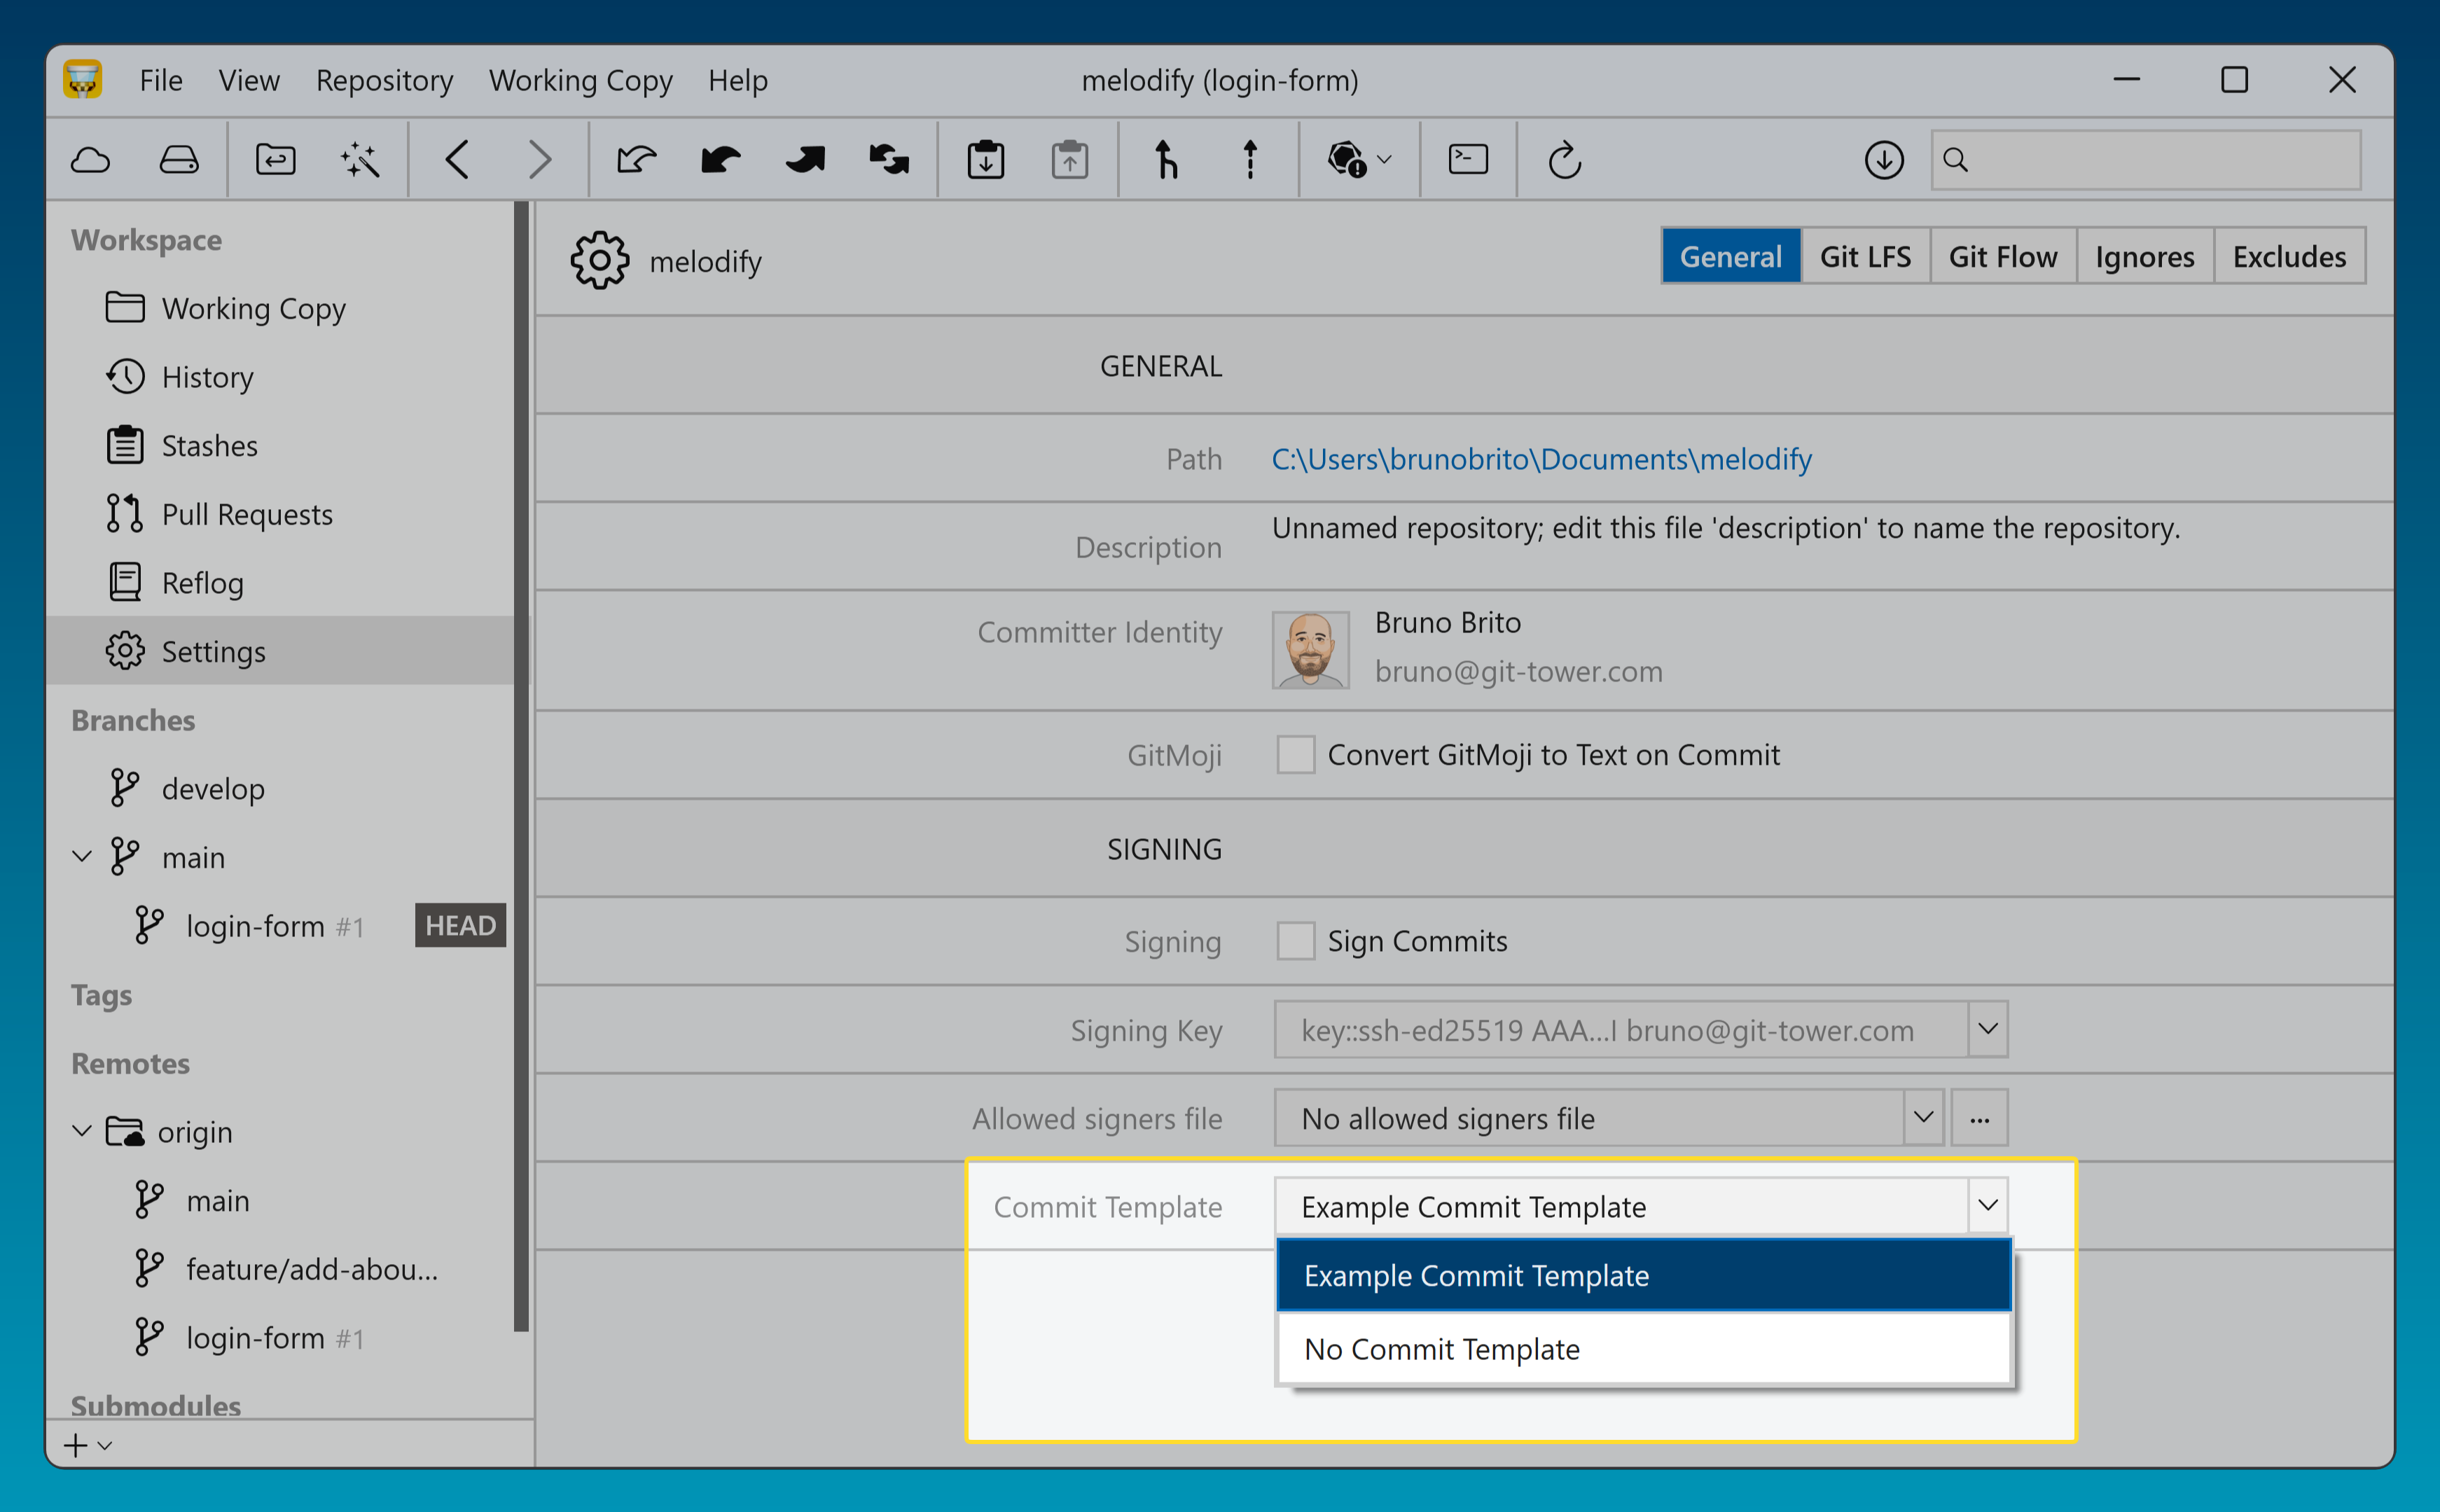Collapse the main branch in Branches
Viewport: 2440px width, 1512px height.
click(81, 856)
